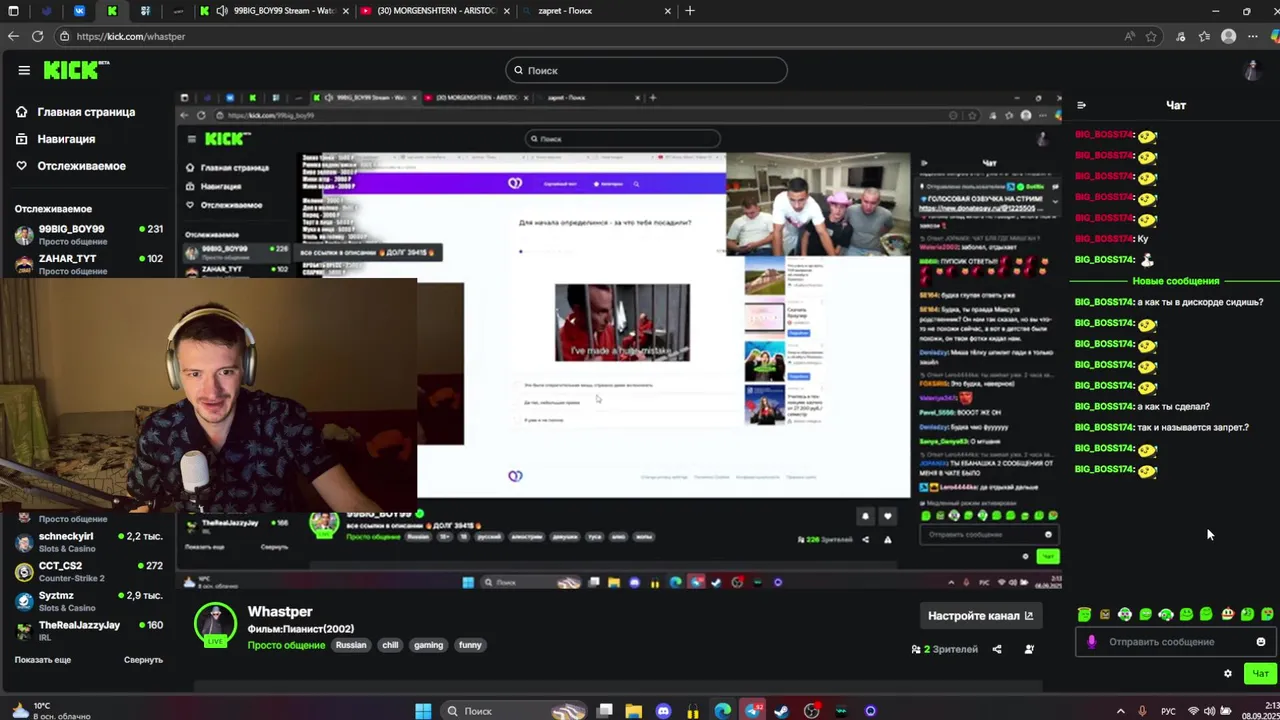The height and width of the screenshot is (720, 1280).
Task: Click the РУС language indicator
Action: pos(1168,711)
